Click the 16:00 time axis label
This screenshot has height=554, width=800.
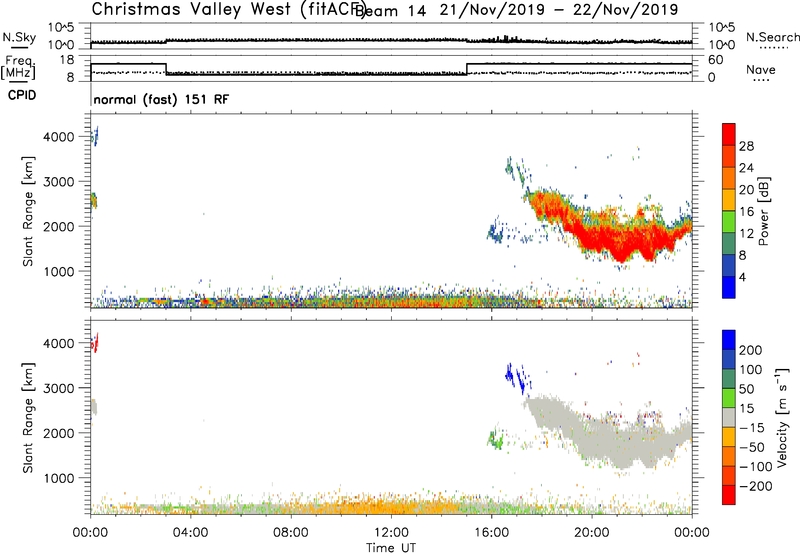tap(491, 533)
